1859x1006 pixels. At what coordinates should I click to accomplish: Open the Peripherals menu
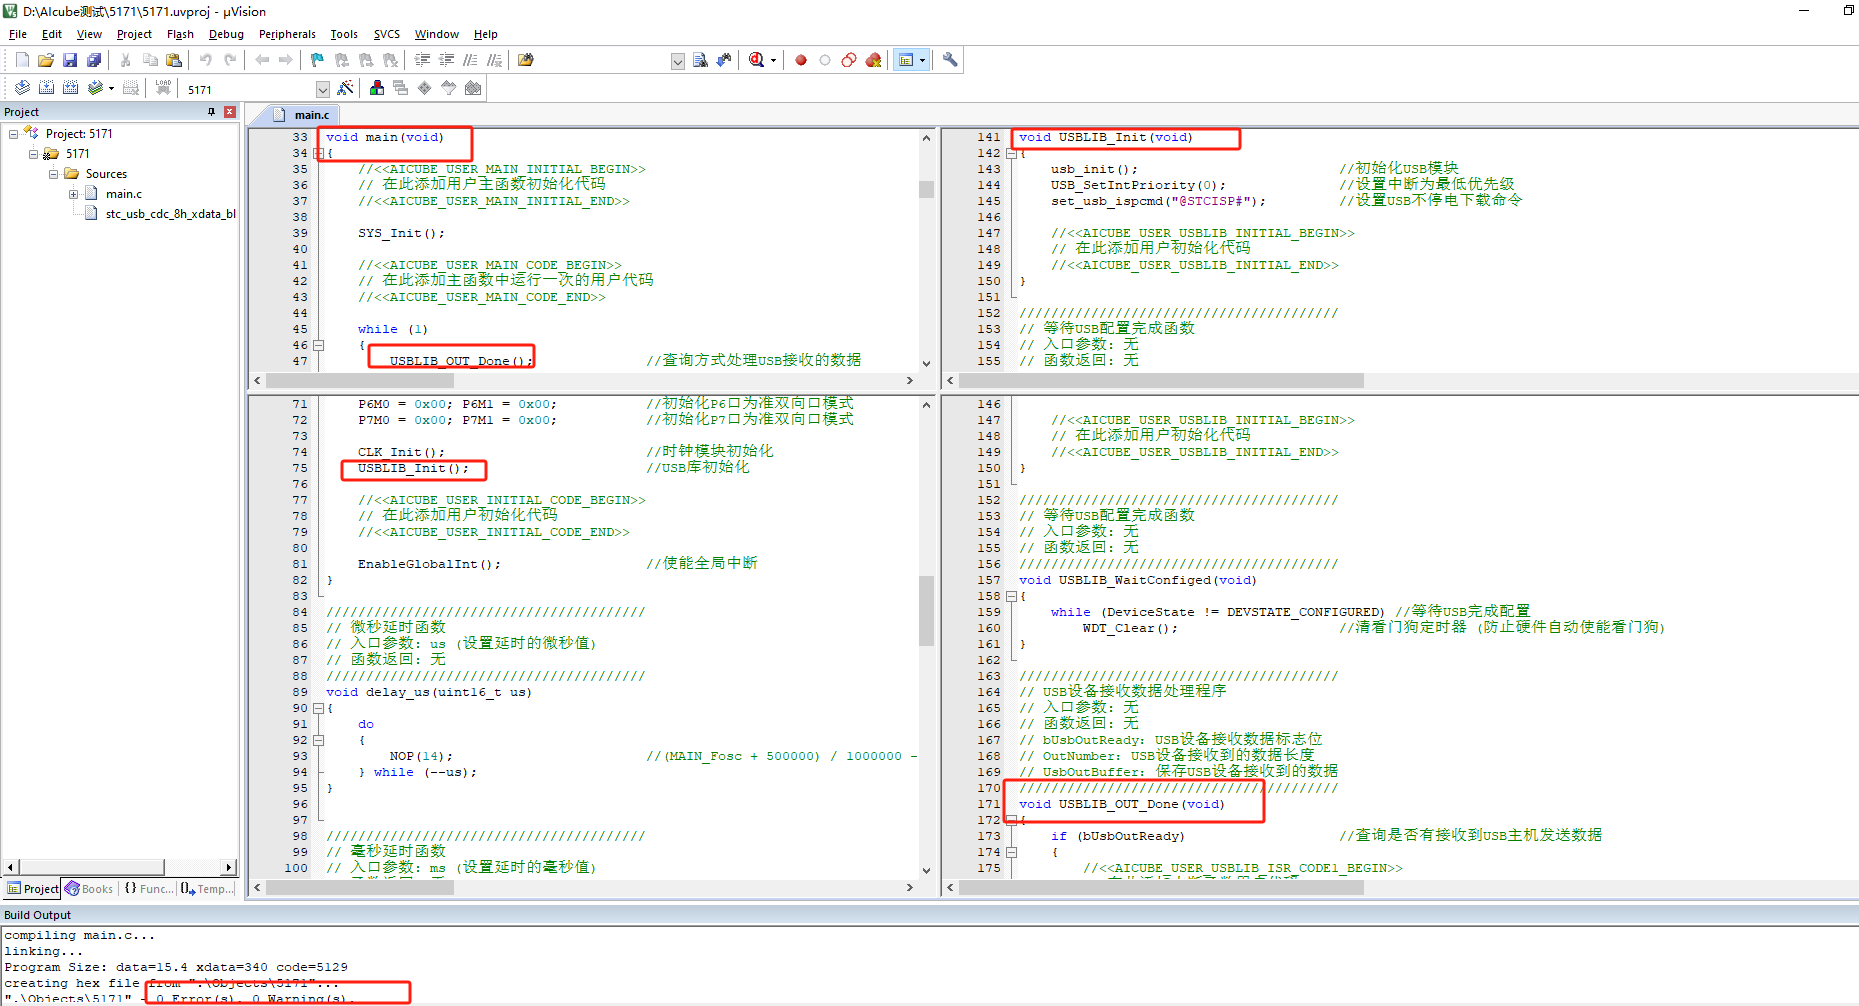point(287,34)
